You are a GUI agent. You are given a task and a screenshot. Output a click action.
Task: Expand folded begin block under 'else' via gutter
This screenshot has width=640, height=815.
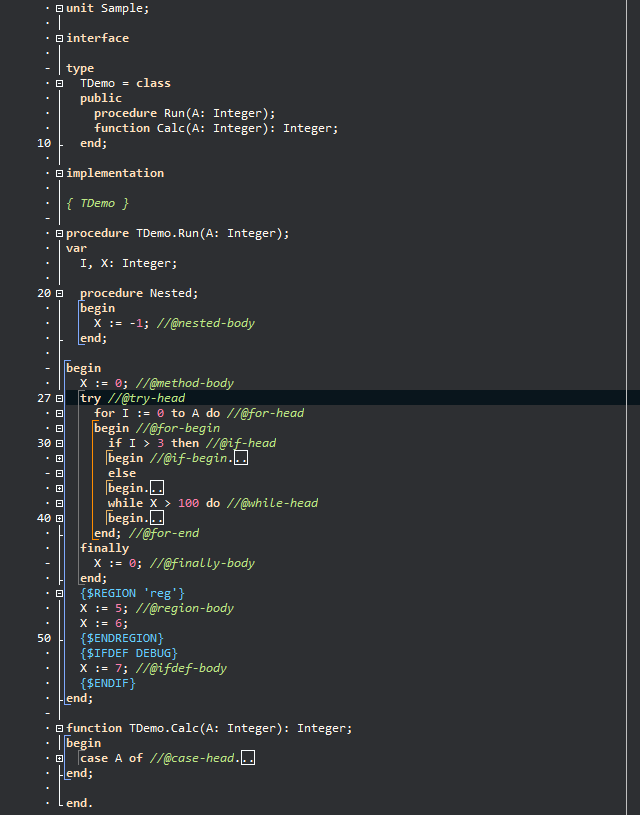click(59, 489)
